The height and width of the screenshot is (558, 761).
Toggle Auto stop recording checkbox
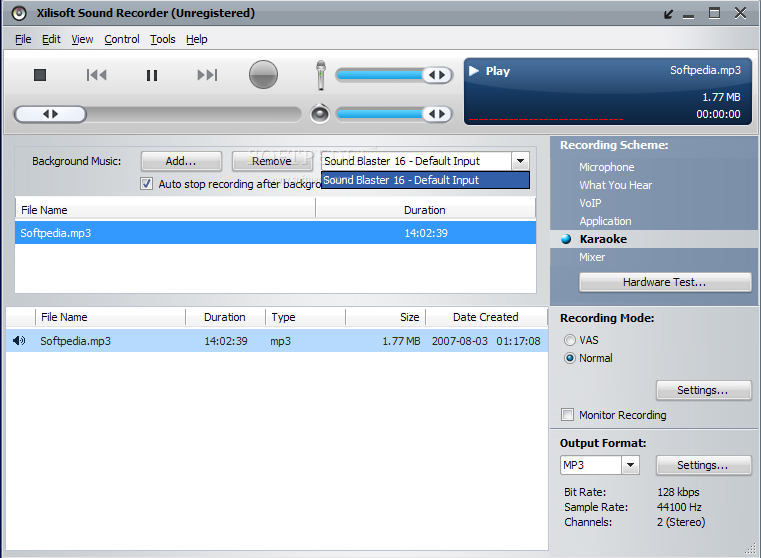tap(146, 184)
